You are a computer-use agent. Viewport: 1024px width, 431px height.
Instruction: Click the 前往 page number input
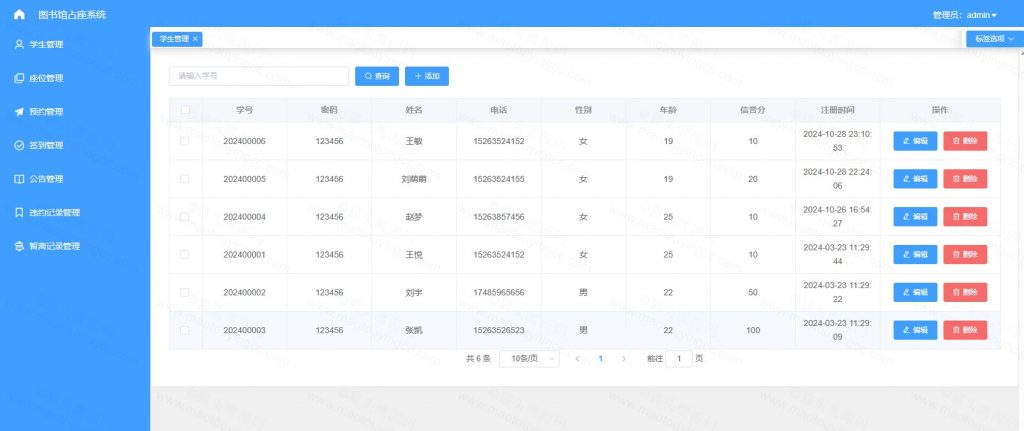(679, 359)
